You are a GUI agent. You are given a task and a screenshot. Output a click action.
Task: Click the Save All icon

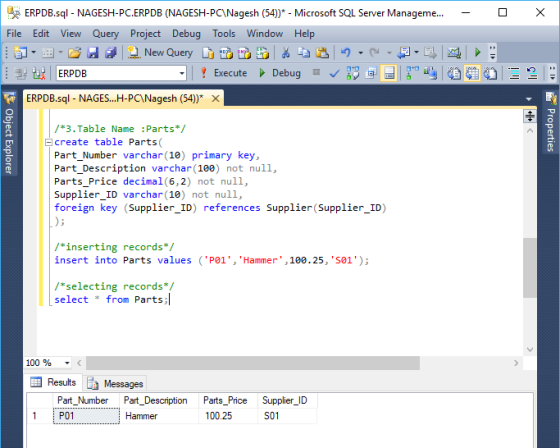coord(111,53)
